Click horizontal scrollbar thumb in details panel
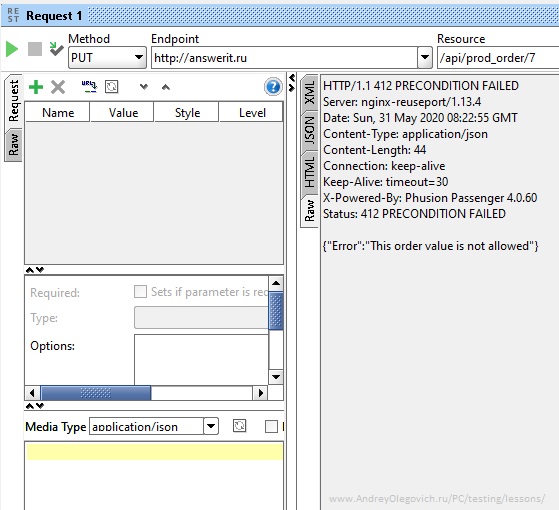The width and height of the screenshot is (559, 510). click(96, 393)
